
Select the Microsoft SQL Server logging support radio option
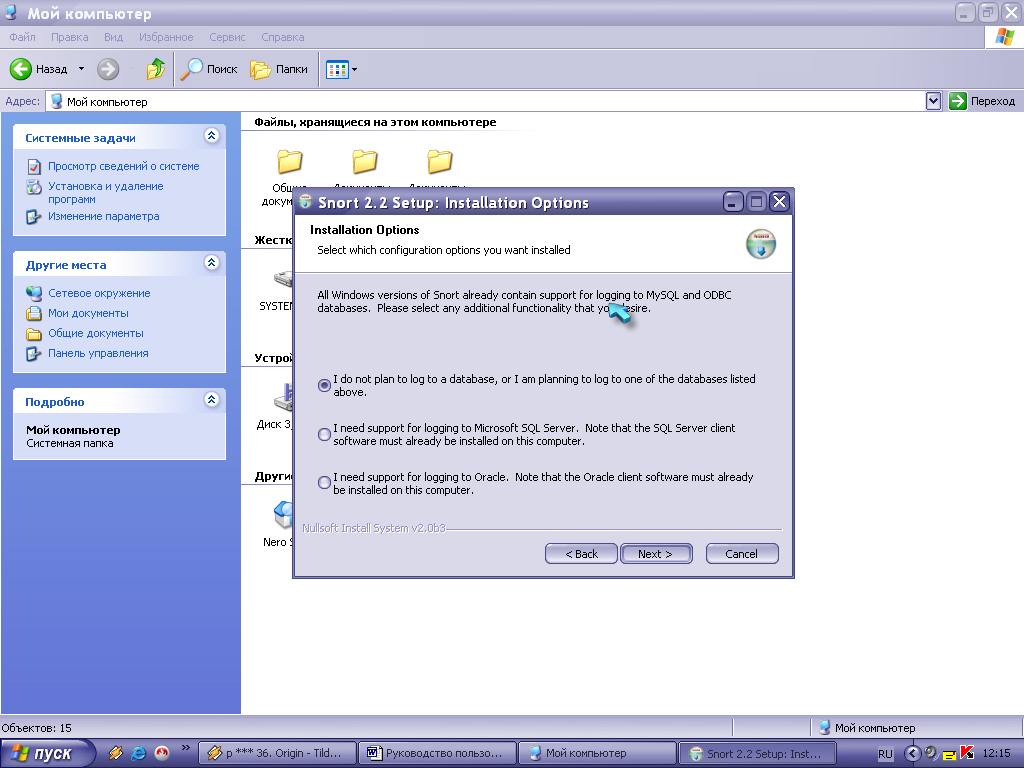(324, 434)
